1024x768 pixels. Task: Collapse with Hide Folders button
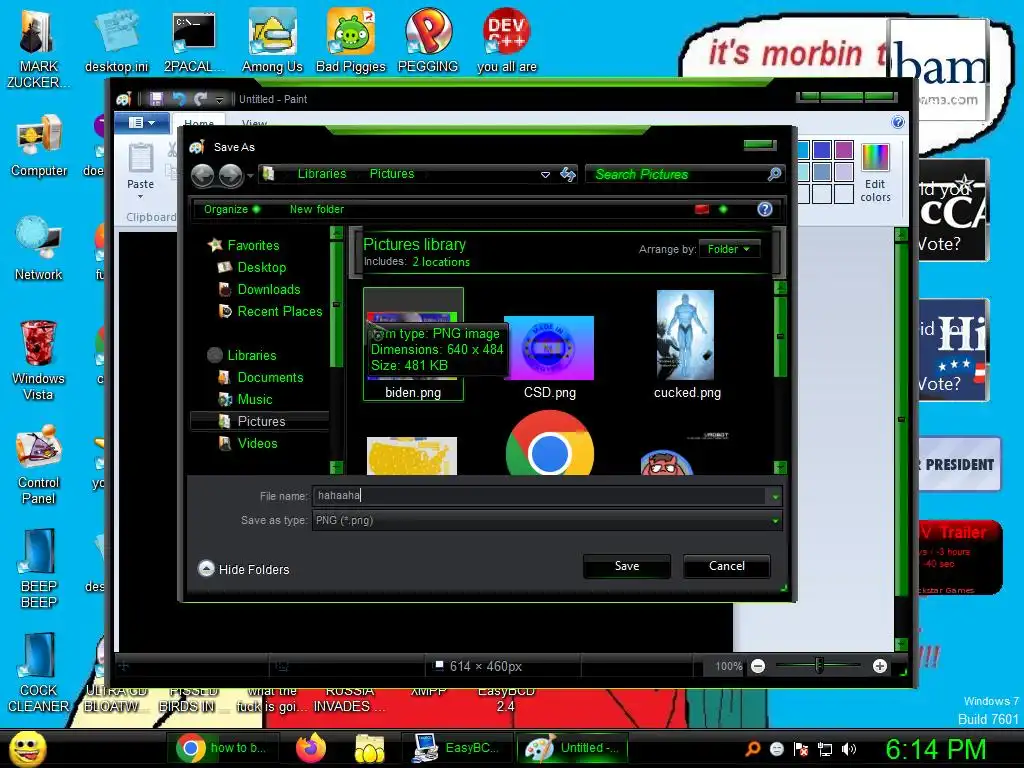tap(244, 569)
